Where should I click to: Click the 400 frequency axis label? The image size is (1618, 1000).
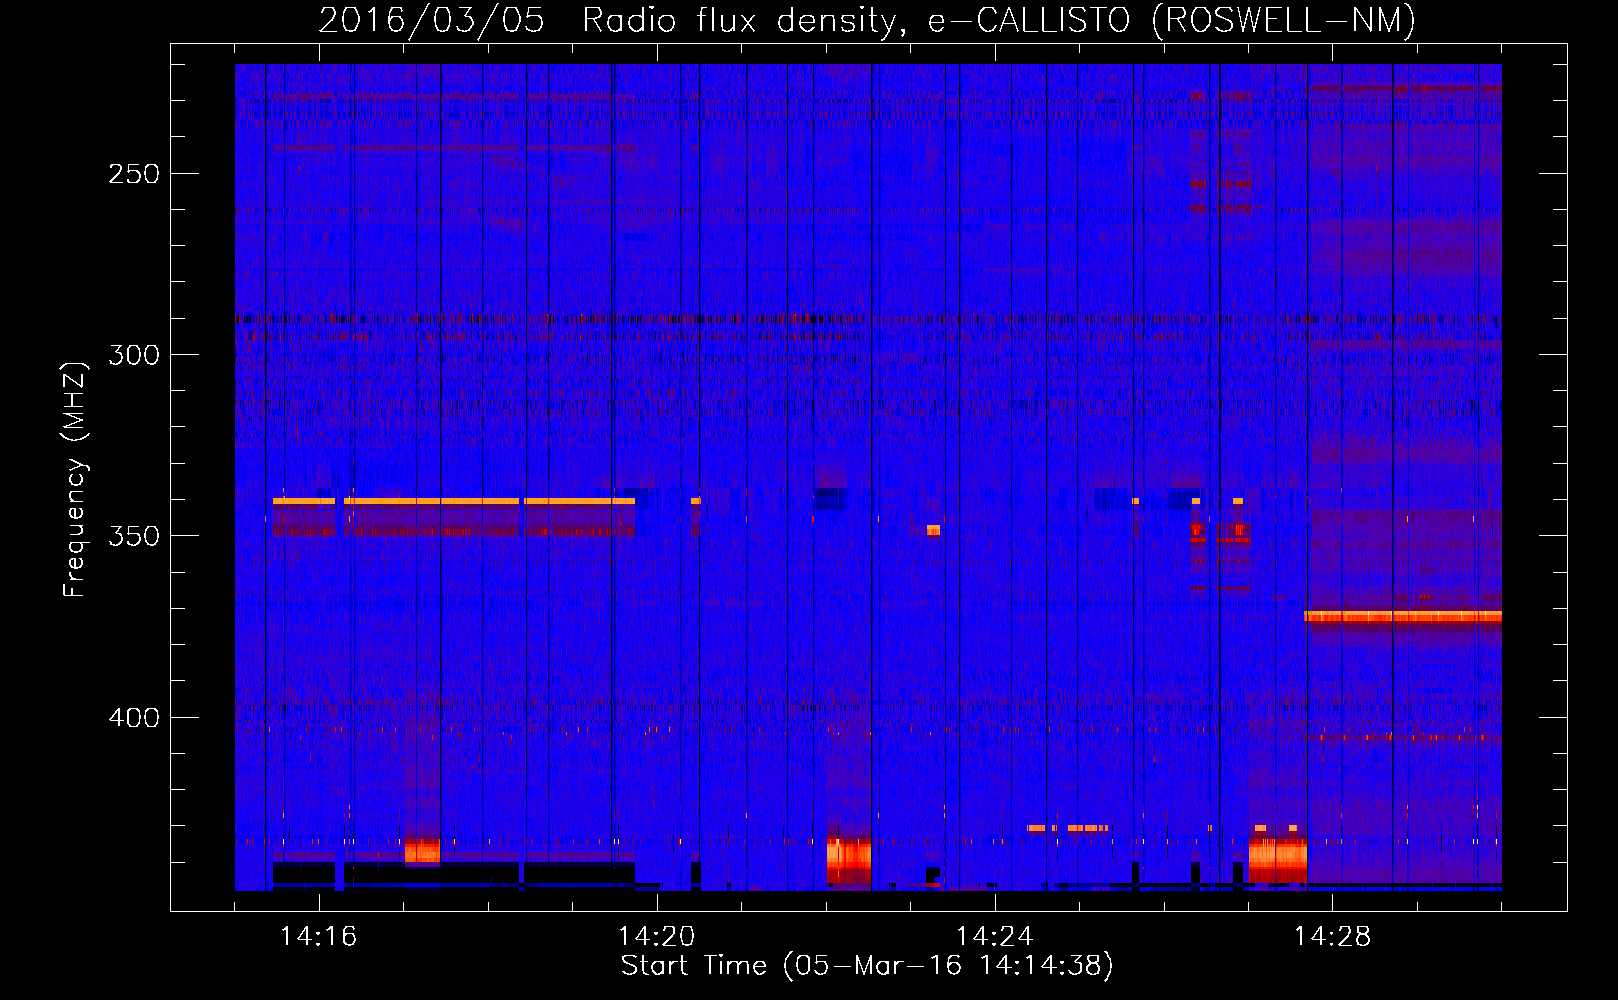[134, 718]
